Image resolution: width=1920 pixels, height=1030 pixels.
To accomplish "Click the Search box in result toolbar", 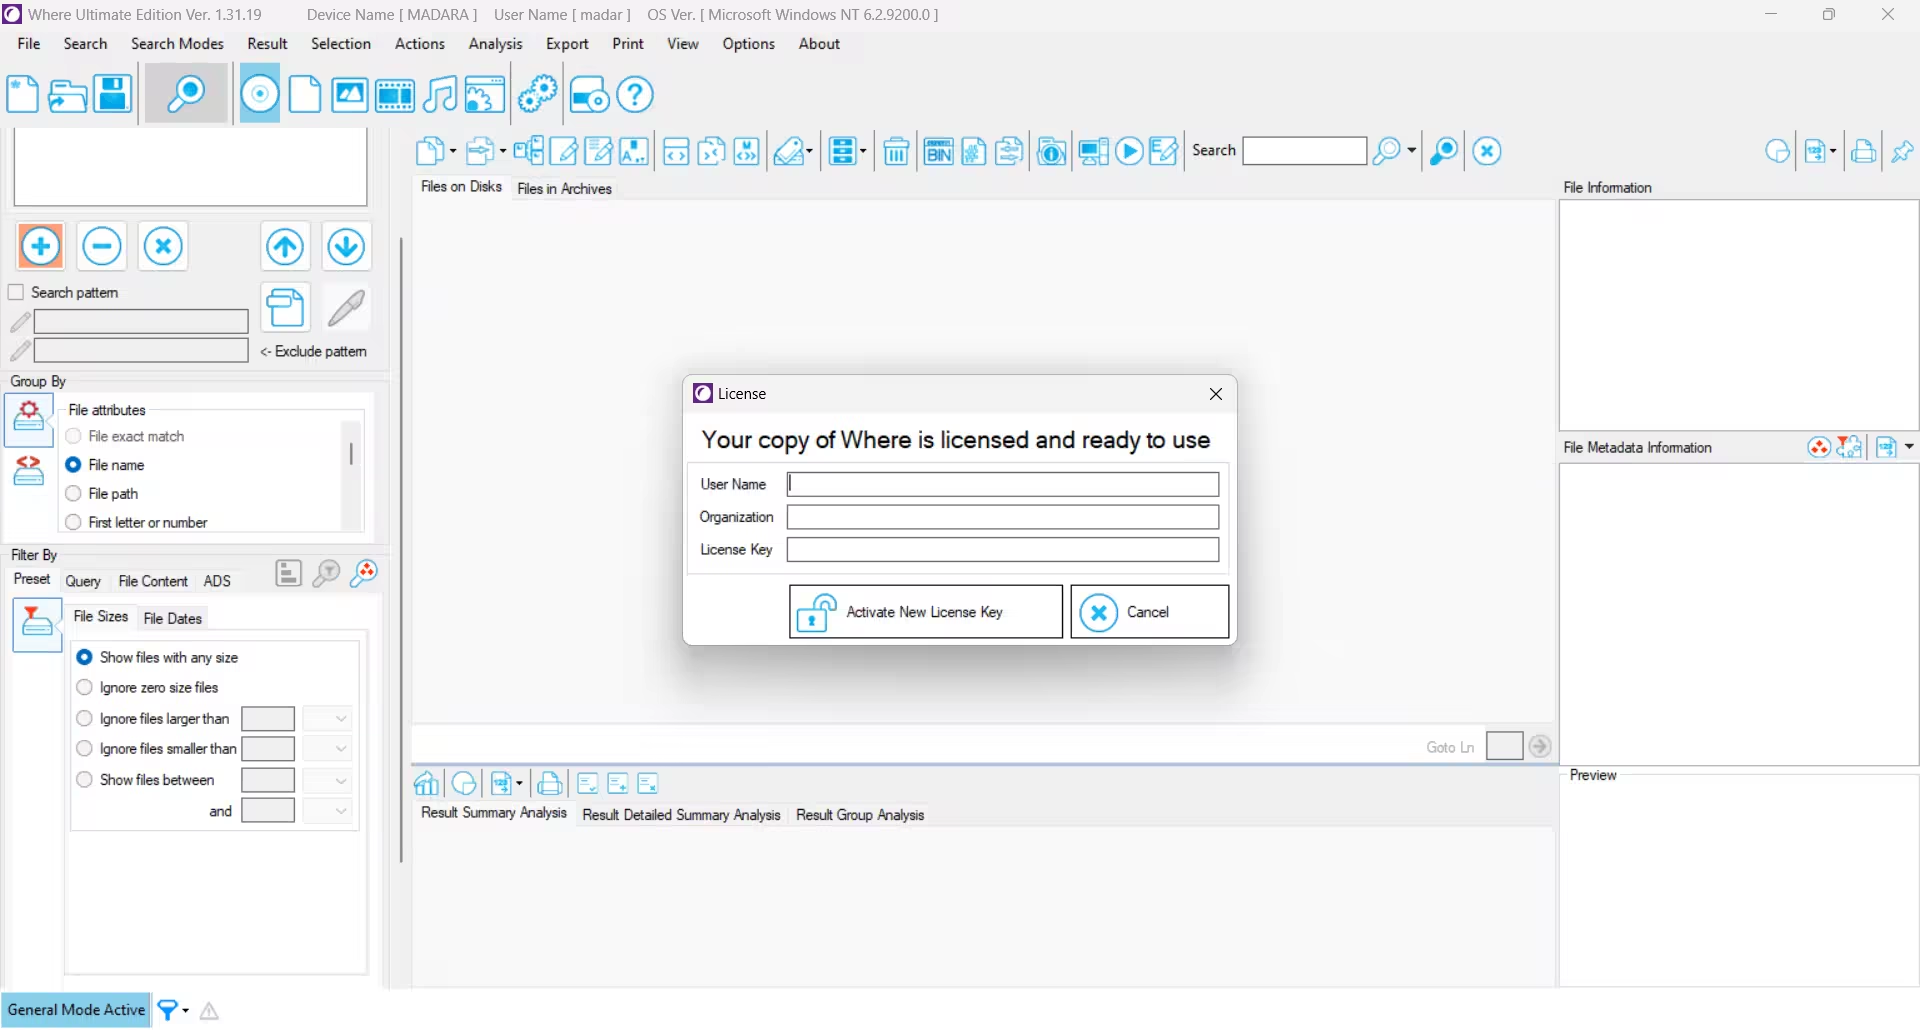I will (1304, 151).
